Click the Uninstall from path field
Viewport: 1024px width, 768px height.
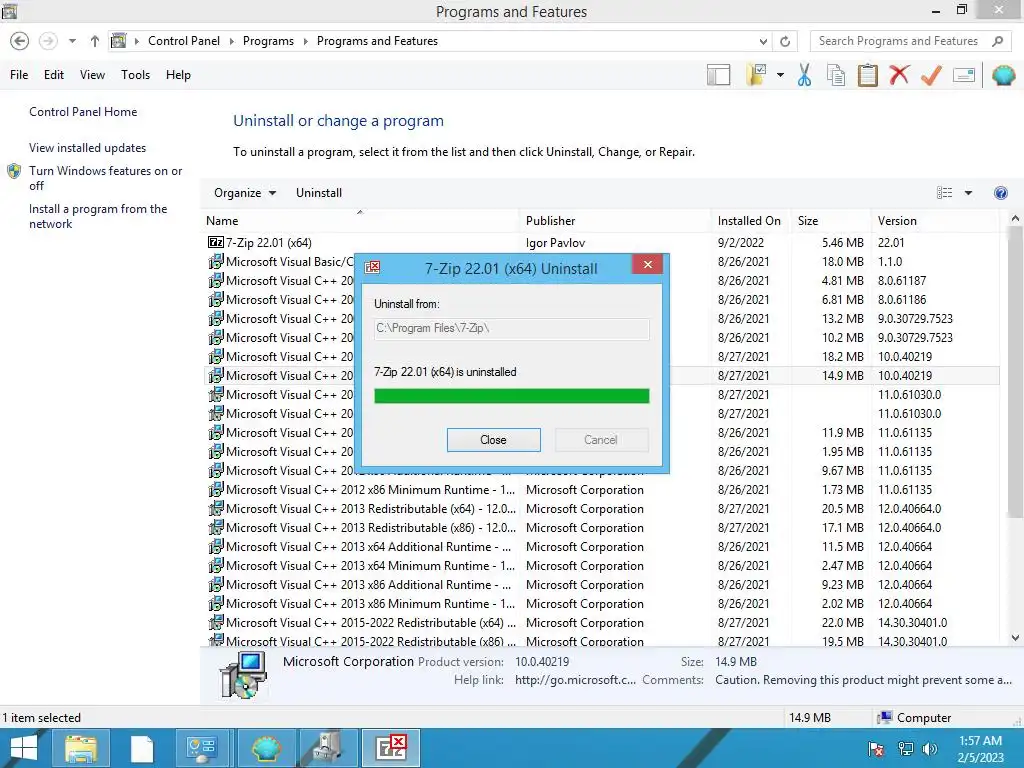click(512, 328)
